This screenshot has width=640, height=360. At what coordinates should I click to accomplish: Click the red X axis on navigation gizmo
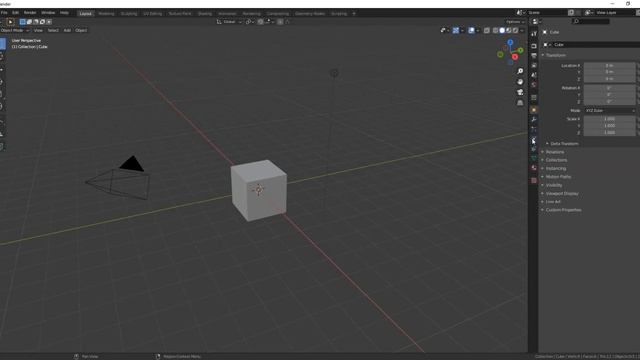click(515, 57)
